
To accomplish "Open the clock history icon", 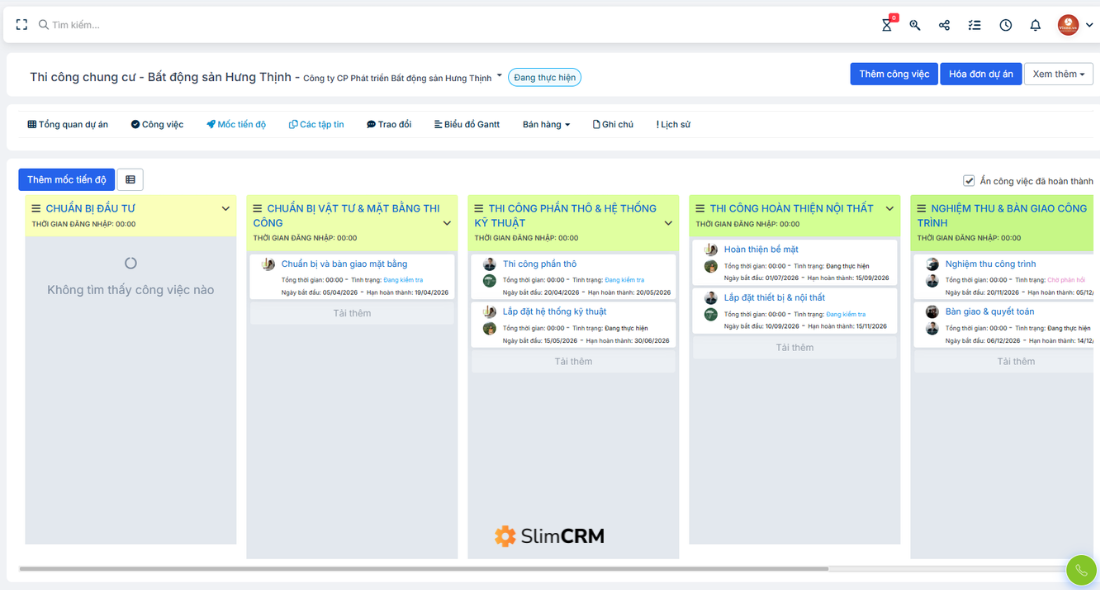I will coord(1005,25).
